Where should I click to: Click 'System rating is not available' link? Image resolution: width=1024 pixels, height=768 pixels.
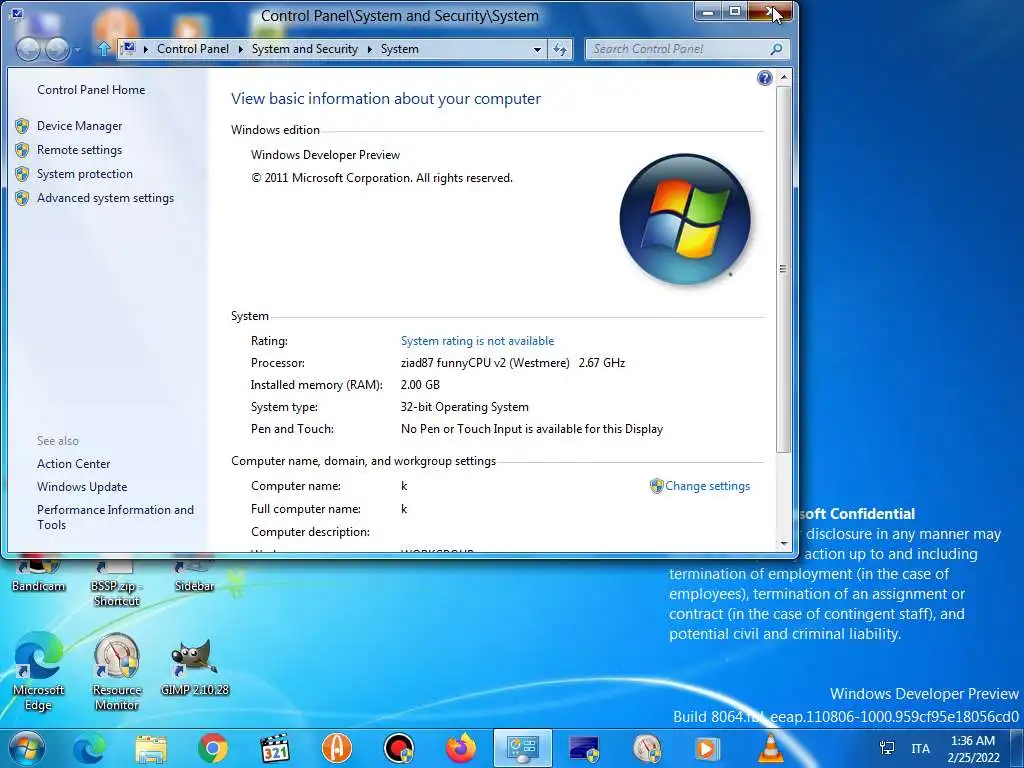tap(477, 341)
